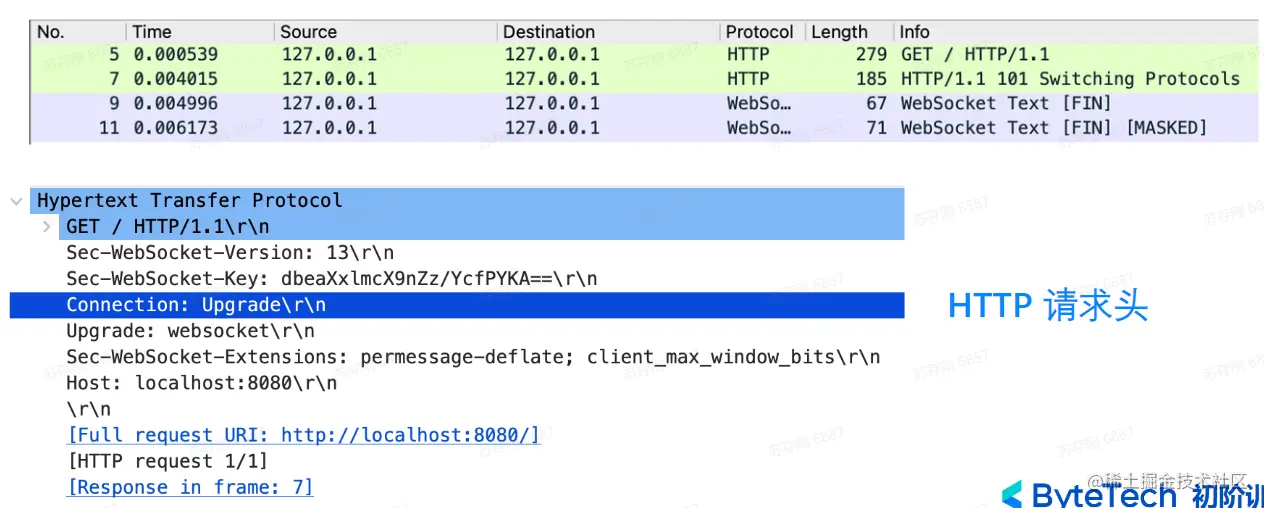Image resolution: width=1264 pixels, height=508 pixels.
Task: Click the Source column header
Action: [308, 32]
